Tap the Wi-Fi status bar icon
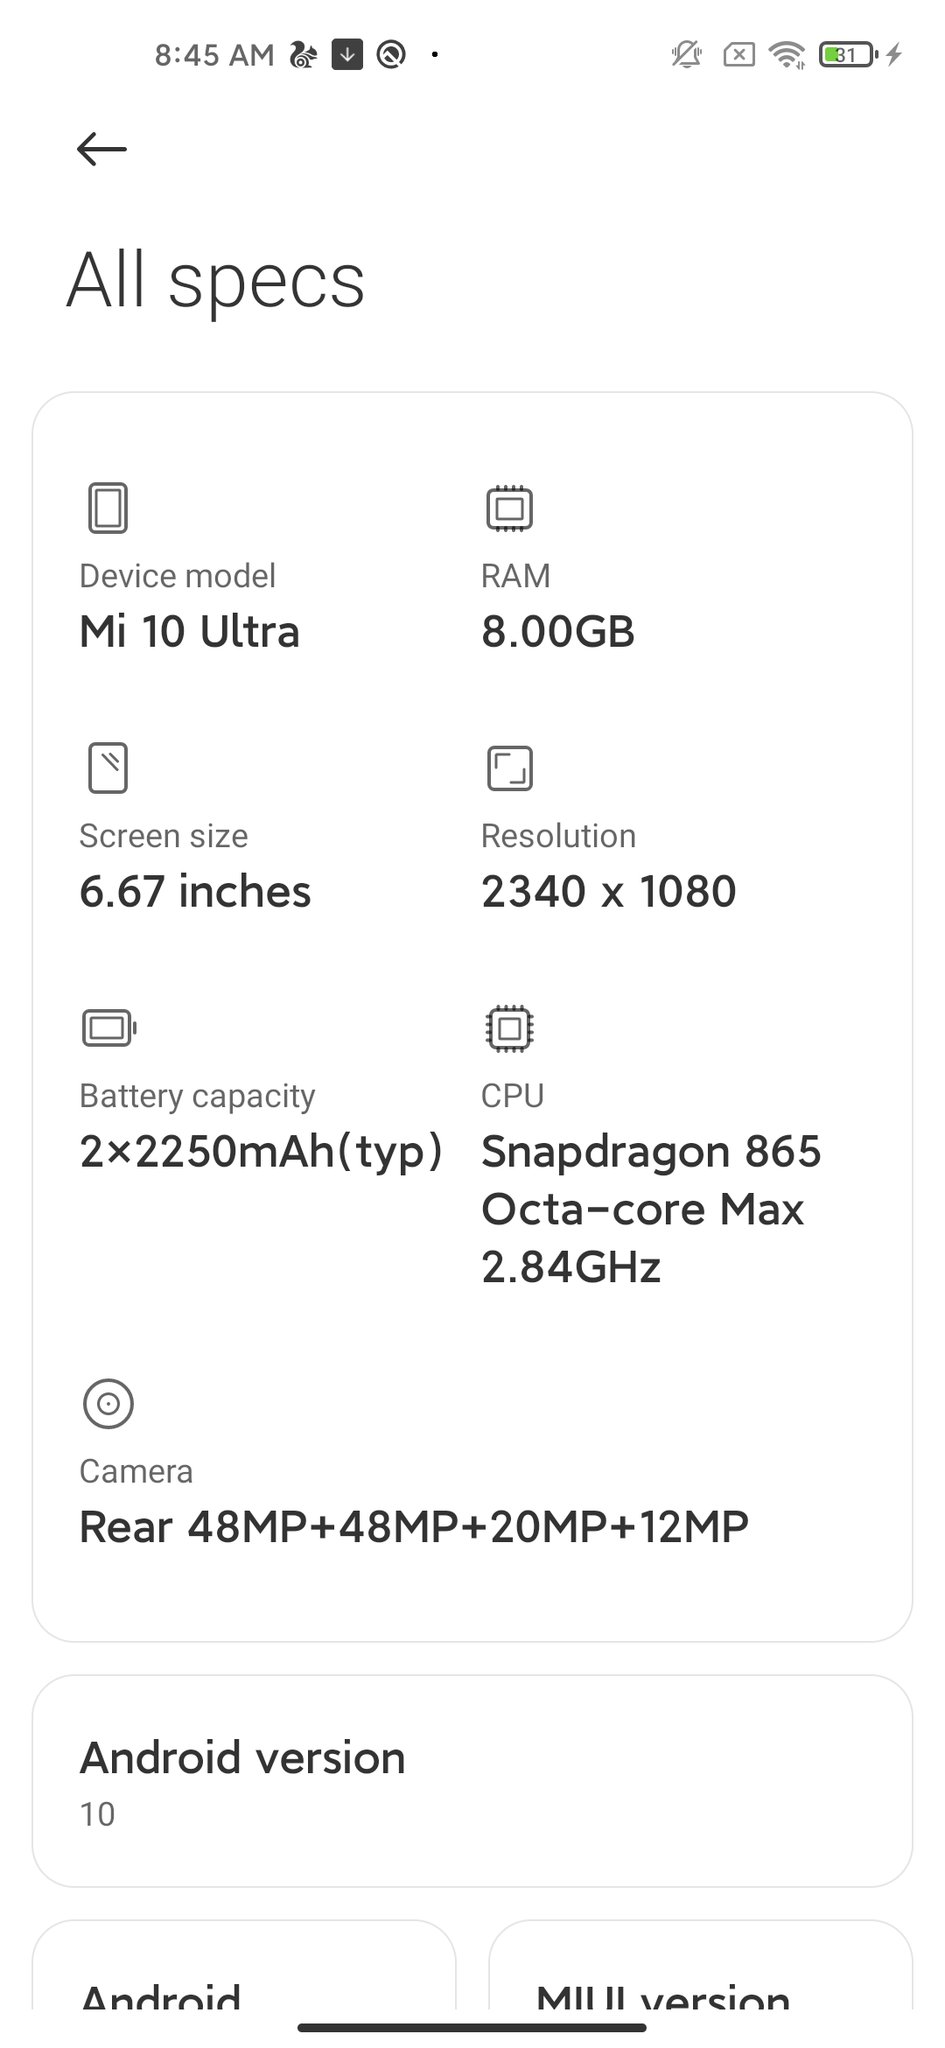945x2048 pixels. click(x=788, y=55)
